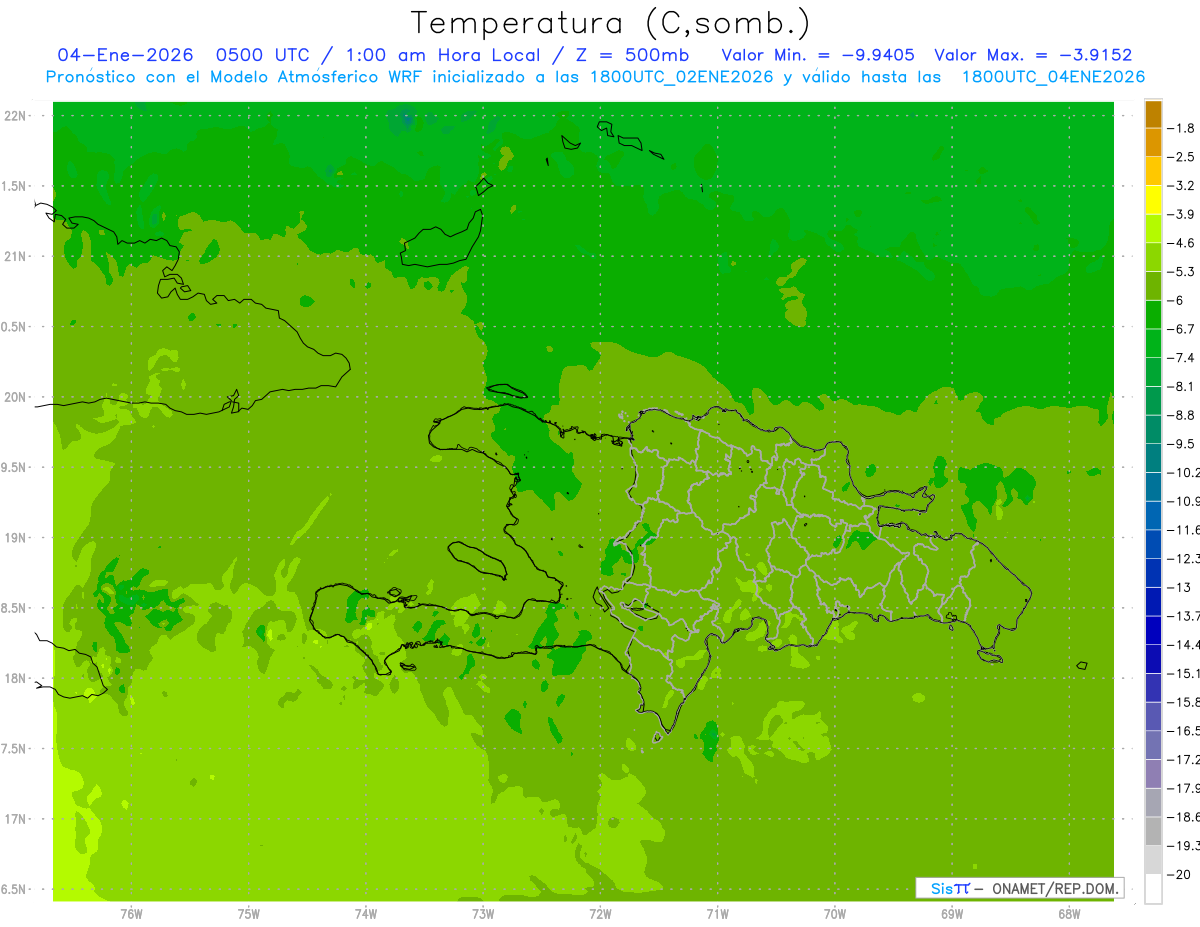Click the valid-until time '1800UTC_04ENE2026'
This screenshot has width=1200, height=927.
point(1053,77)
